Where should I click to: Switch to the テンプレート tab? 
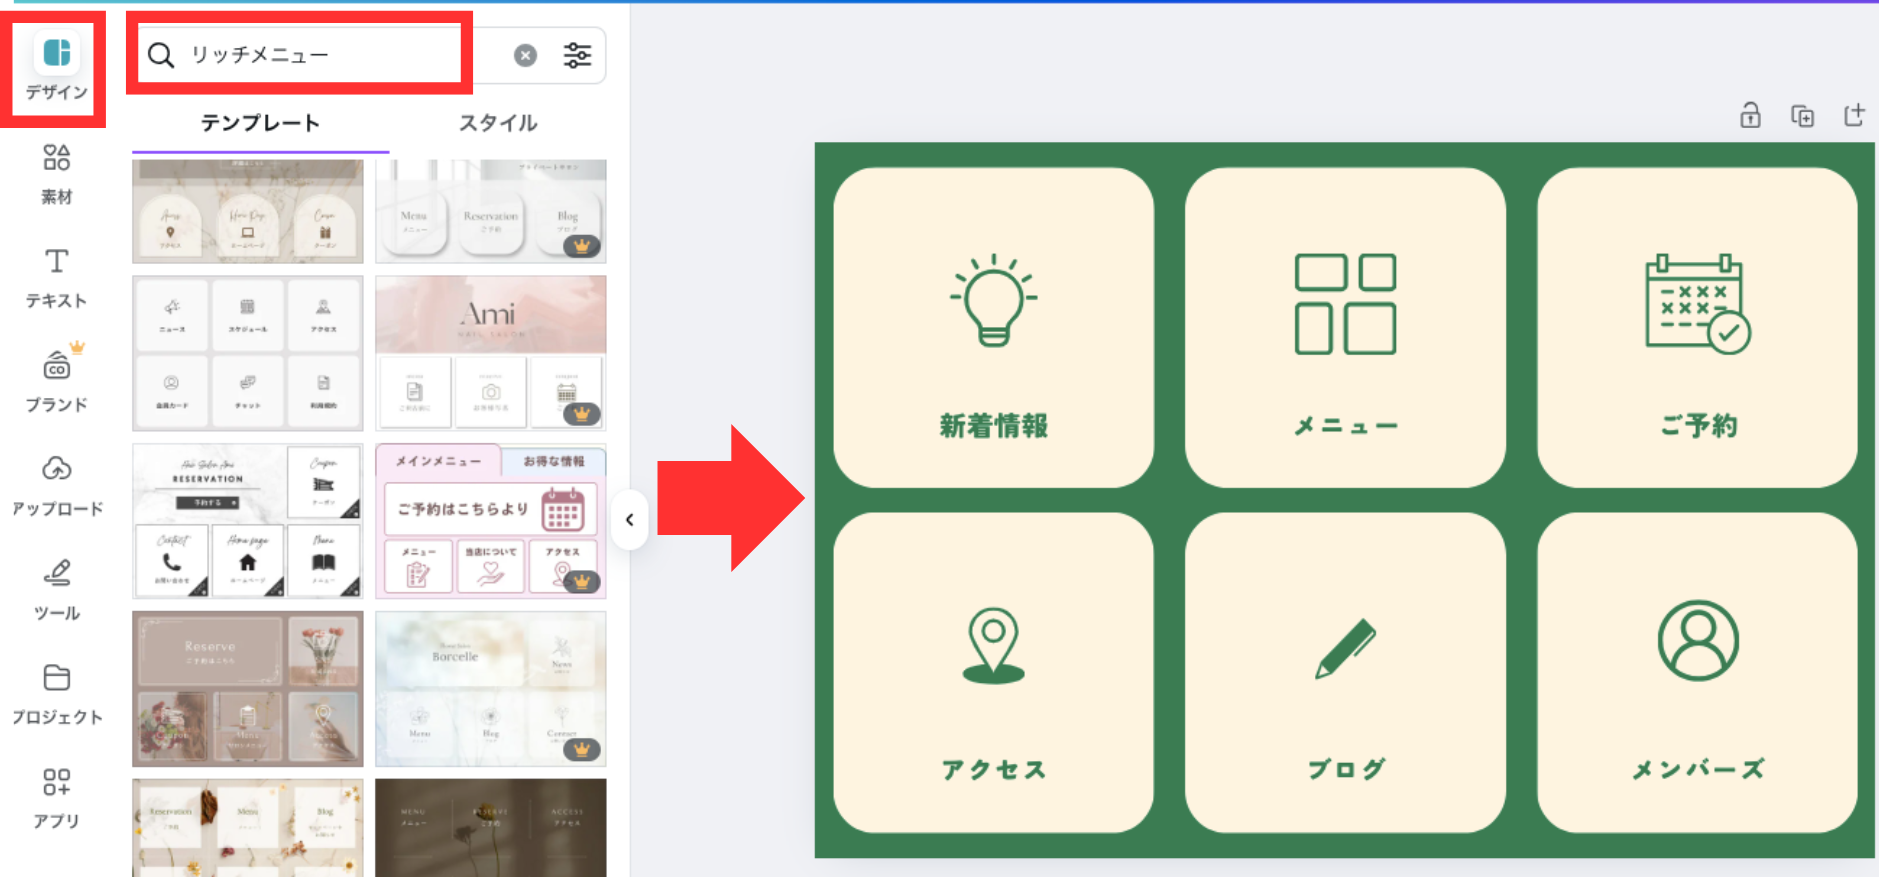(x=260, y=123)
